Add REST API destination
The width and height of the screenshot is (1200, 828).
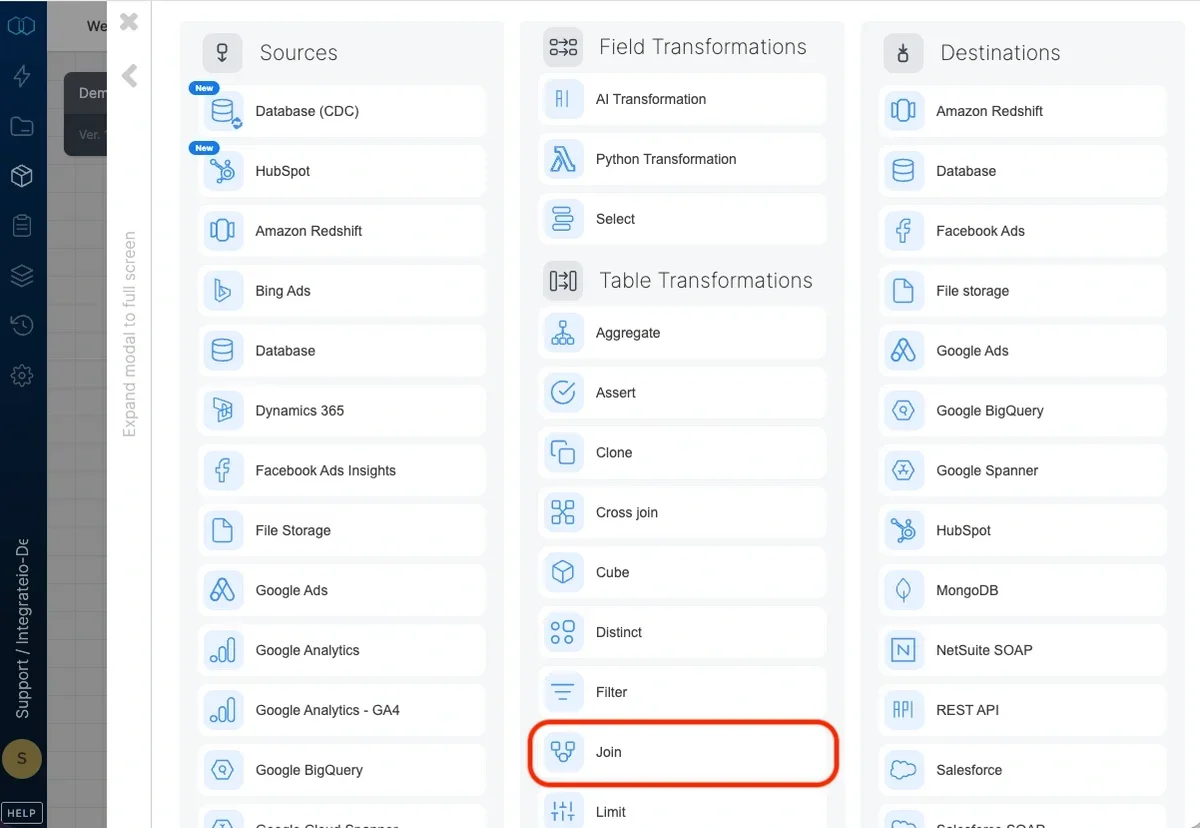point(1023,711)
